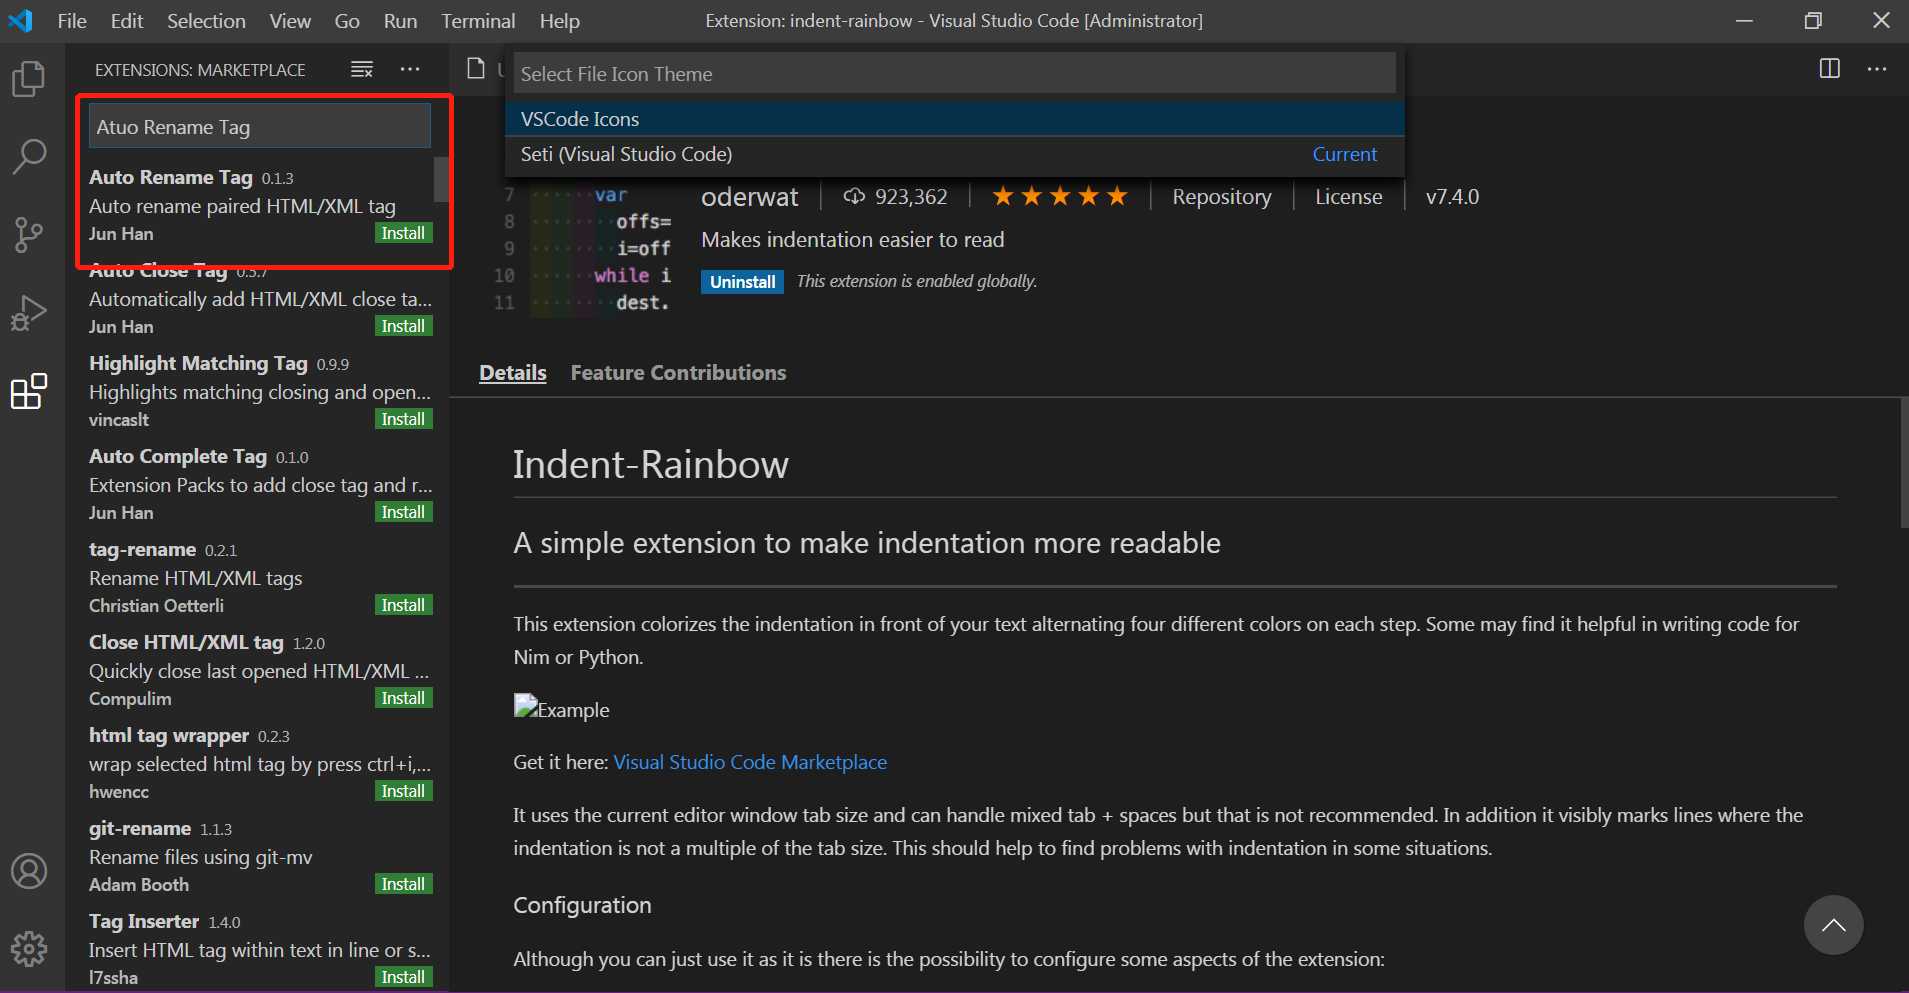Click the oderwat publisher name

(749, 197)
